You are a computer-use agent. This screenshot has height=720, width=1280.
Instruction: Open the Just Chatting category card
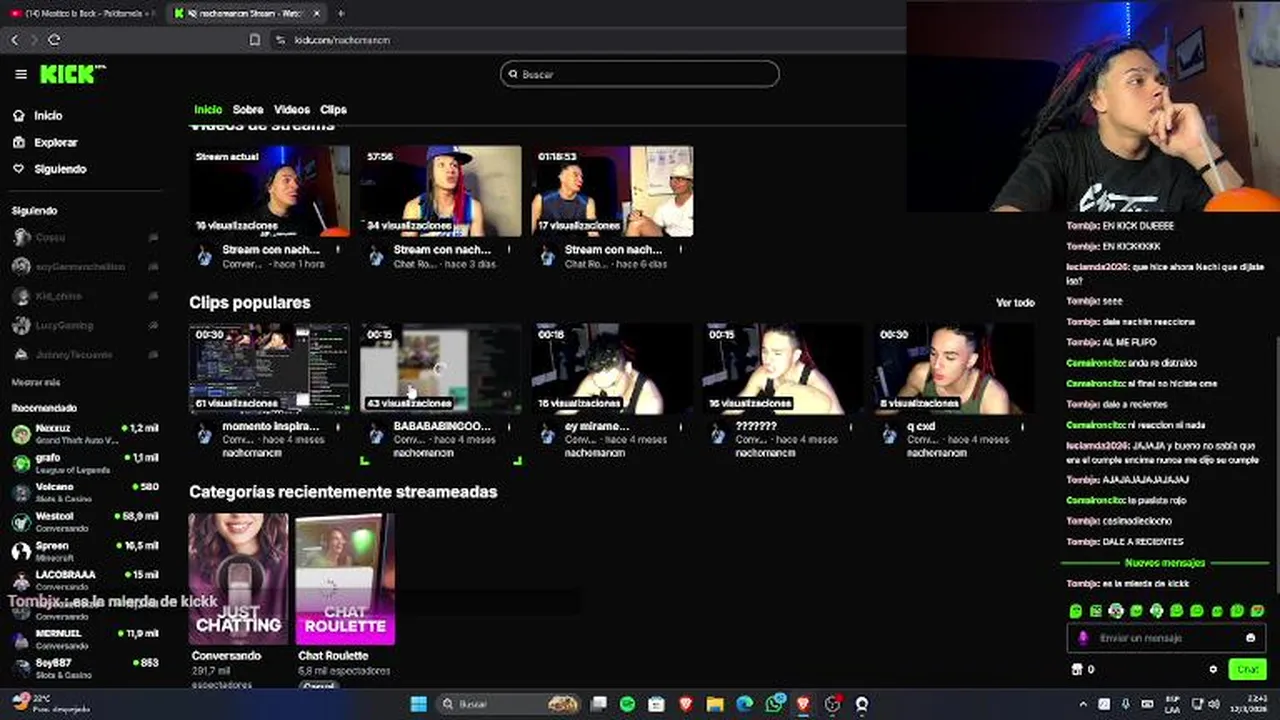click(x=238, y=579)
